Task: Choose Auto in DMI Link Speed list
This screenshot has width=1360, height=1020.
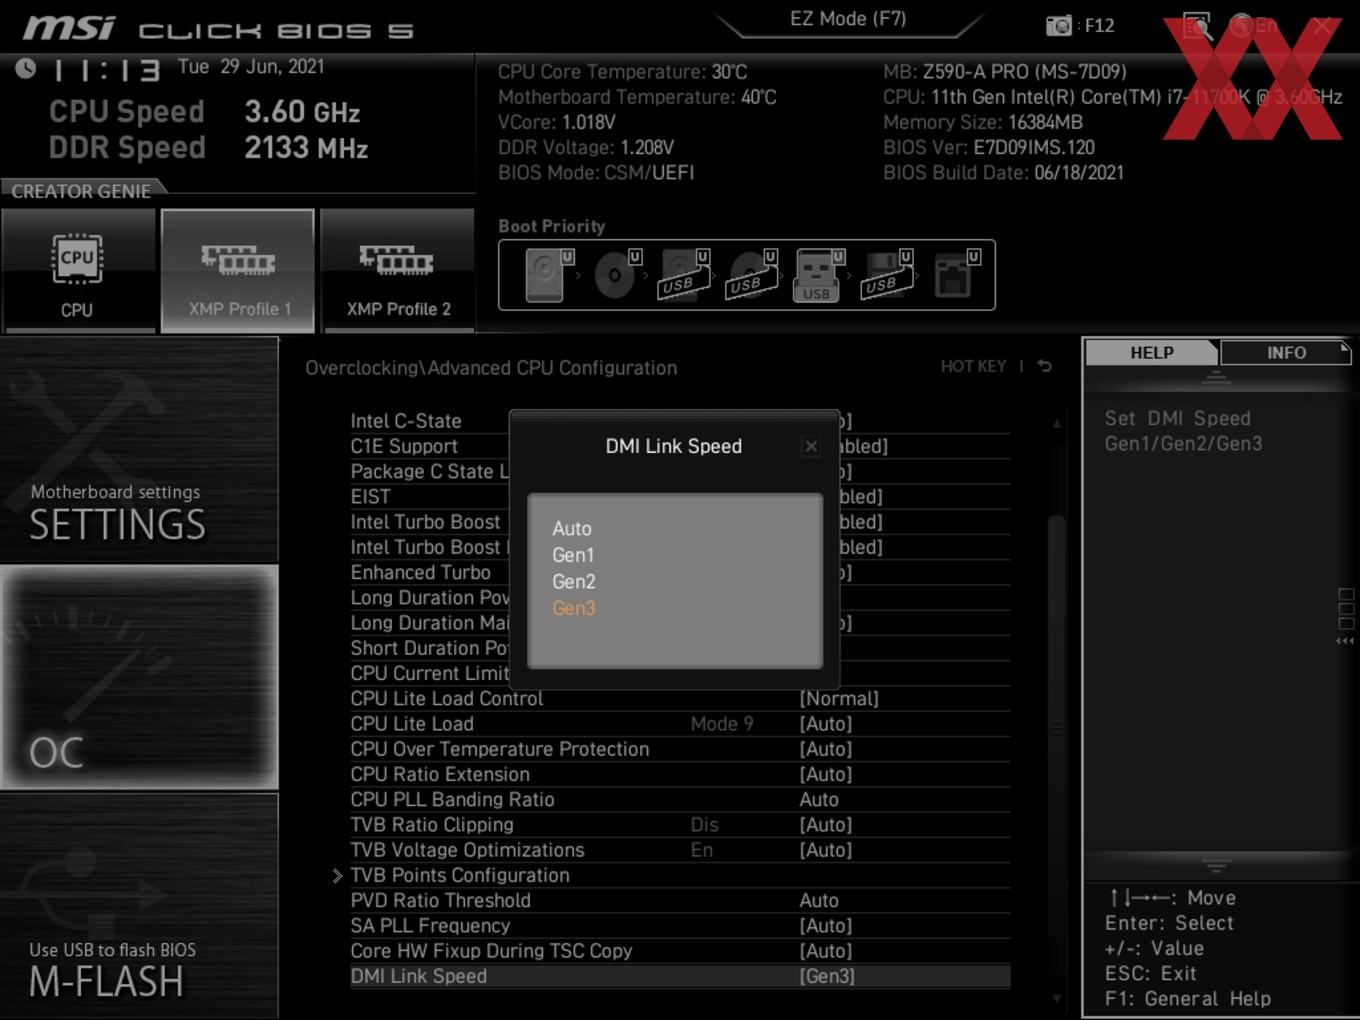Action: pyautogui.click(x=572, y=529)
